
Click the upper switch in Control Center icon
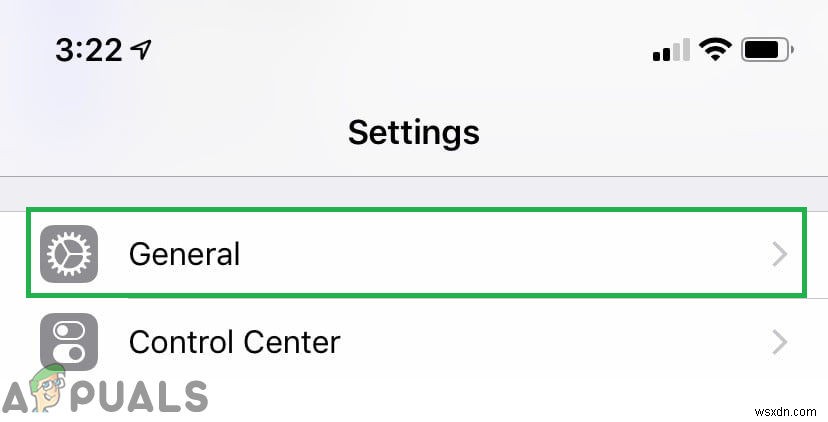coord(69,330)
